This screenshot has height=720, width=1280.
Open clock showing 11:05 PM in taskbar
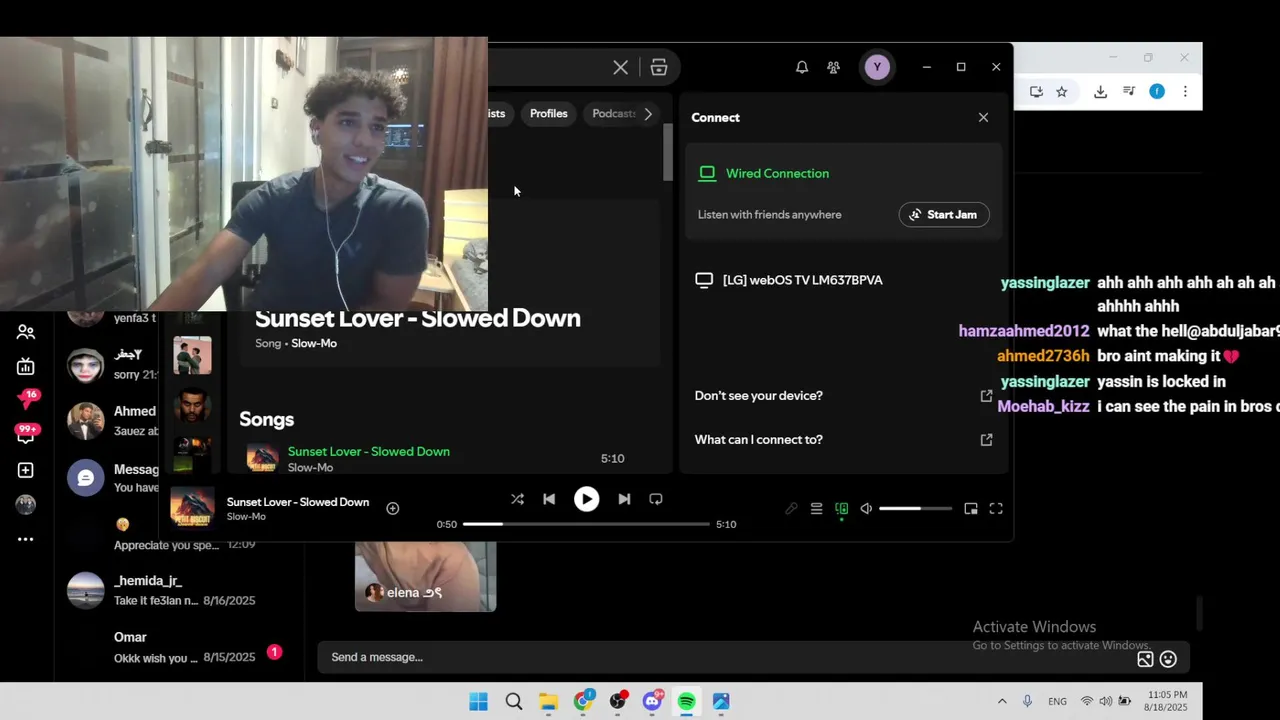pos(1168,701)
